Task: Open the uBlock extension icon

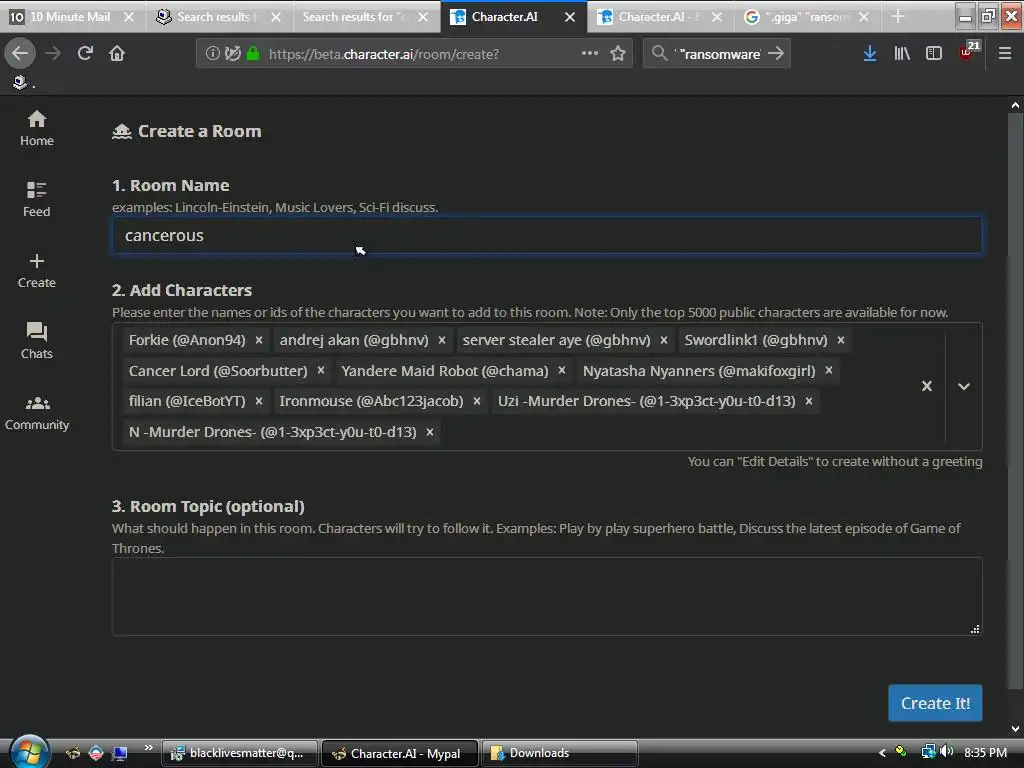Action: [967, 53]
